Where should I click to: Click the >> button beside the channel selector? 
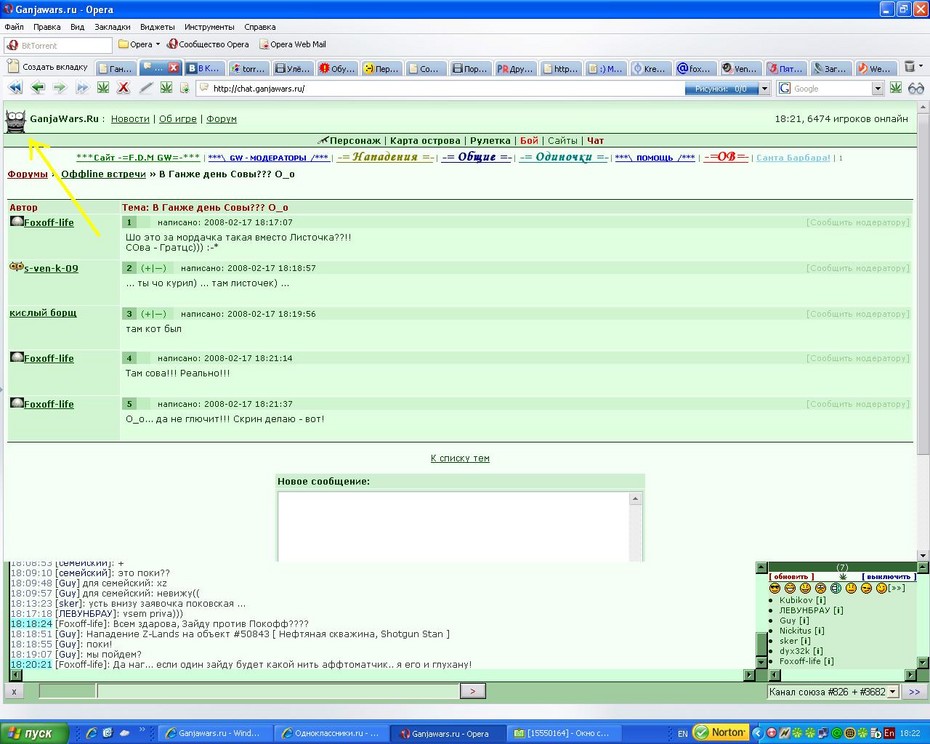914,692
